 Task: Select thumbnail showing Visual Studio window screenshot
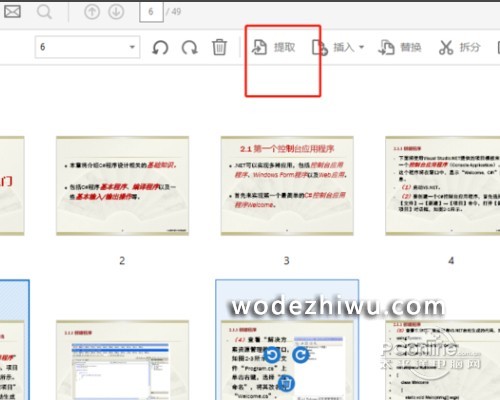[122, 360]
